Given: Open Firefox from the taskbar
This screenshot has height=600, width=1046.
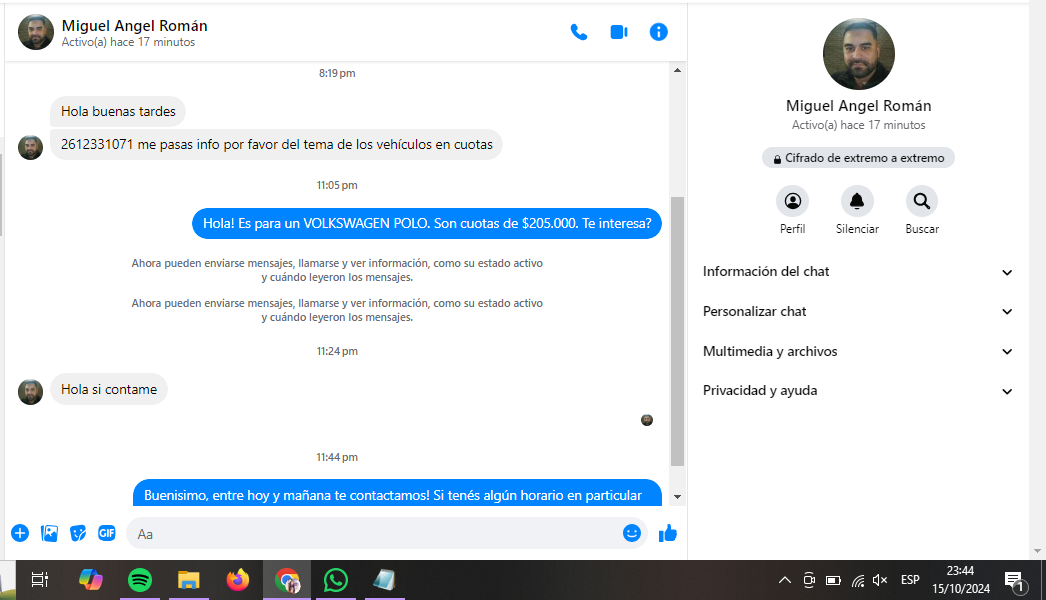Looking at the screenshot, I should pos(237,580).
